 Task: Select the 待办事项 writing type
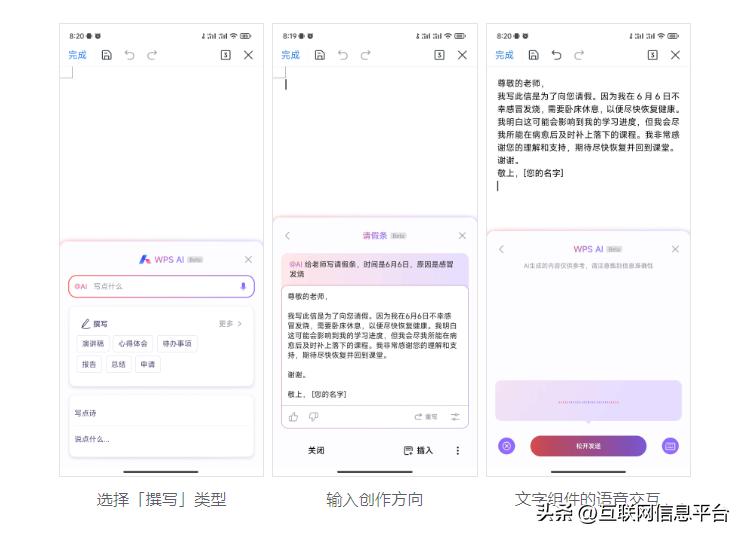tap(177, 344)
